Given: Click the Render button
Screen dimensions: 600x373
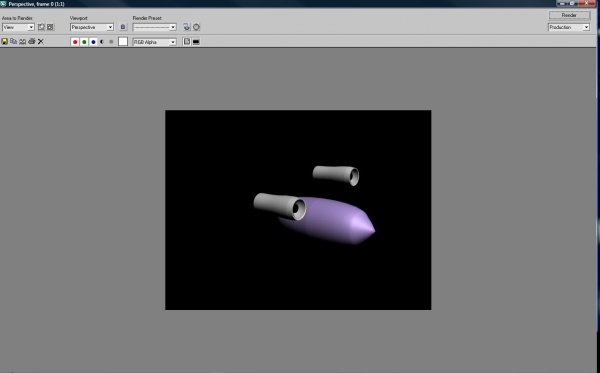Looking at the screenshot, I should 569,15.
